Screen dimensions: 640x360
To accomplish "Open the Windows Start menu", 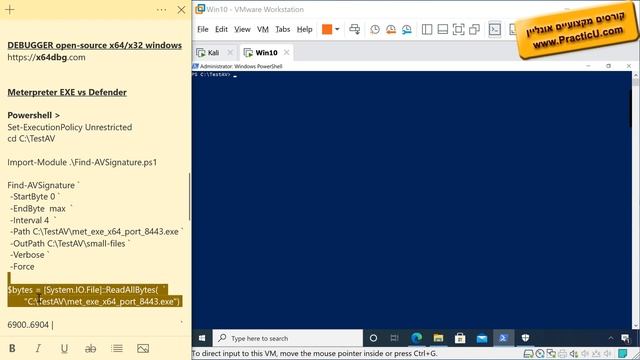I will pyautogui.click(x=202, y=338).
